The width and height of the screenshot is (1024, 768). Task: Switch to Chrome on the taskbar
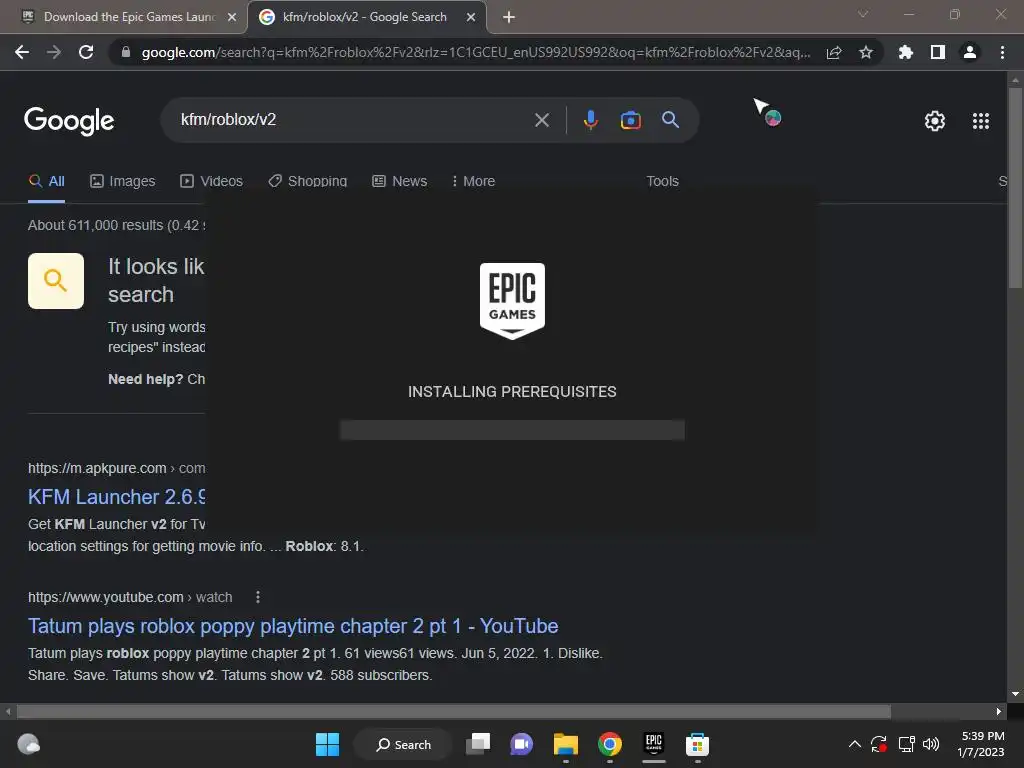pos(609,744)
